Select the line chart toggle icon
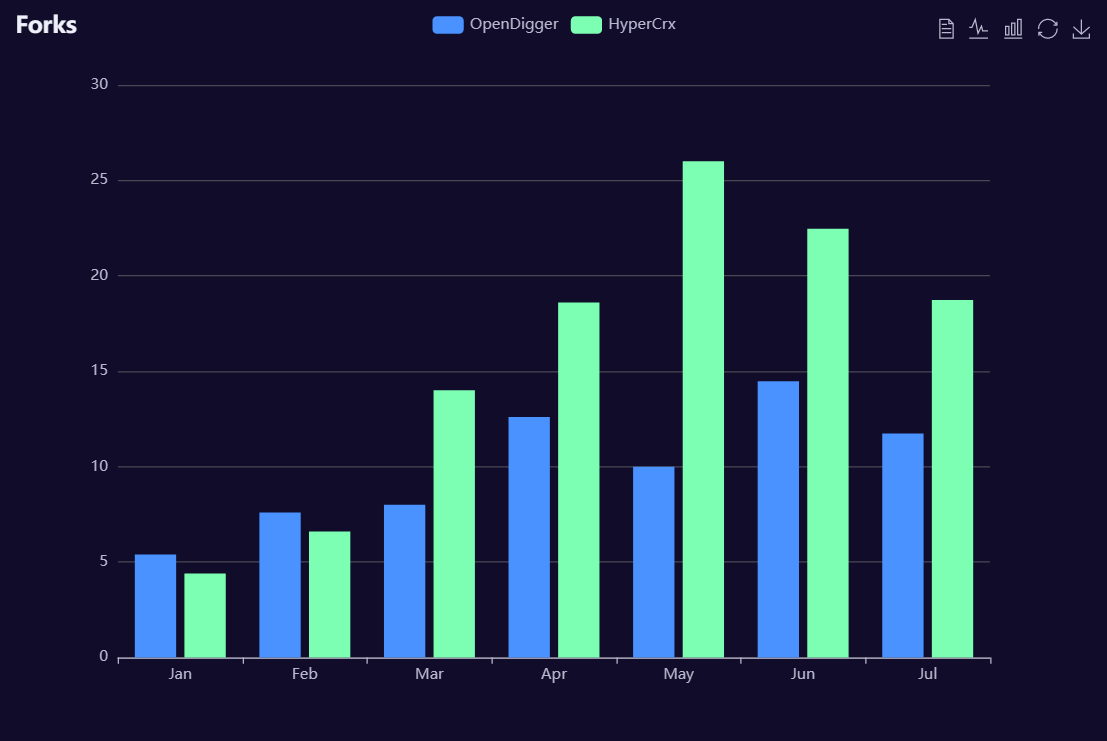The height and width of the screenshot is (741, 1107). [978, 28]
